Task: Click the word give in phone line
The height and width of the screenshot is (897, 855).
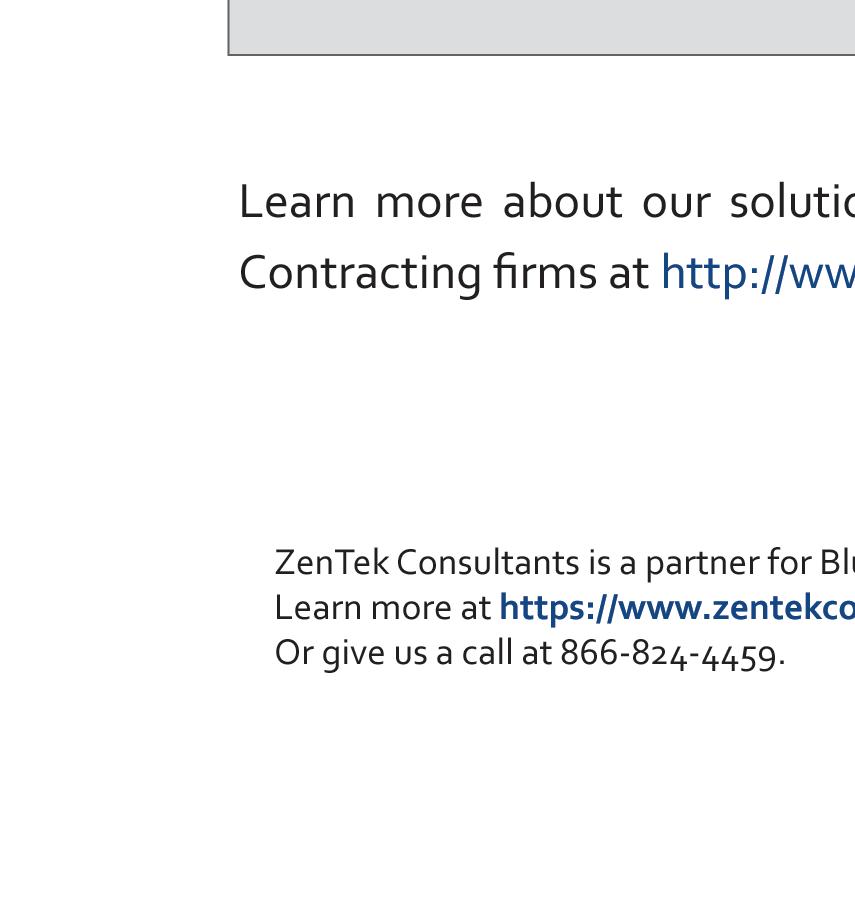Action: pyautogui.click(x=353, y=654)
